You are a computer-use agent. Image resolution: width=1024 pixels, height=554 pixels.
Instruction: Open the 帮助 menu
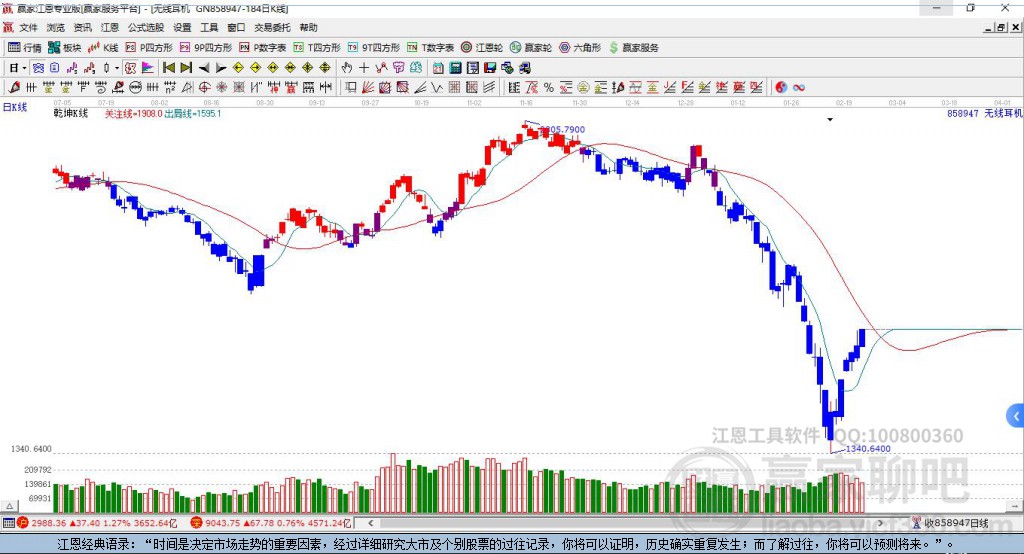click(x=308, y=27)
